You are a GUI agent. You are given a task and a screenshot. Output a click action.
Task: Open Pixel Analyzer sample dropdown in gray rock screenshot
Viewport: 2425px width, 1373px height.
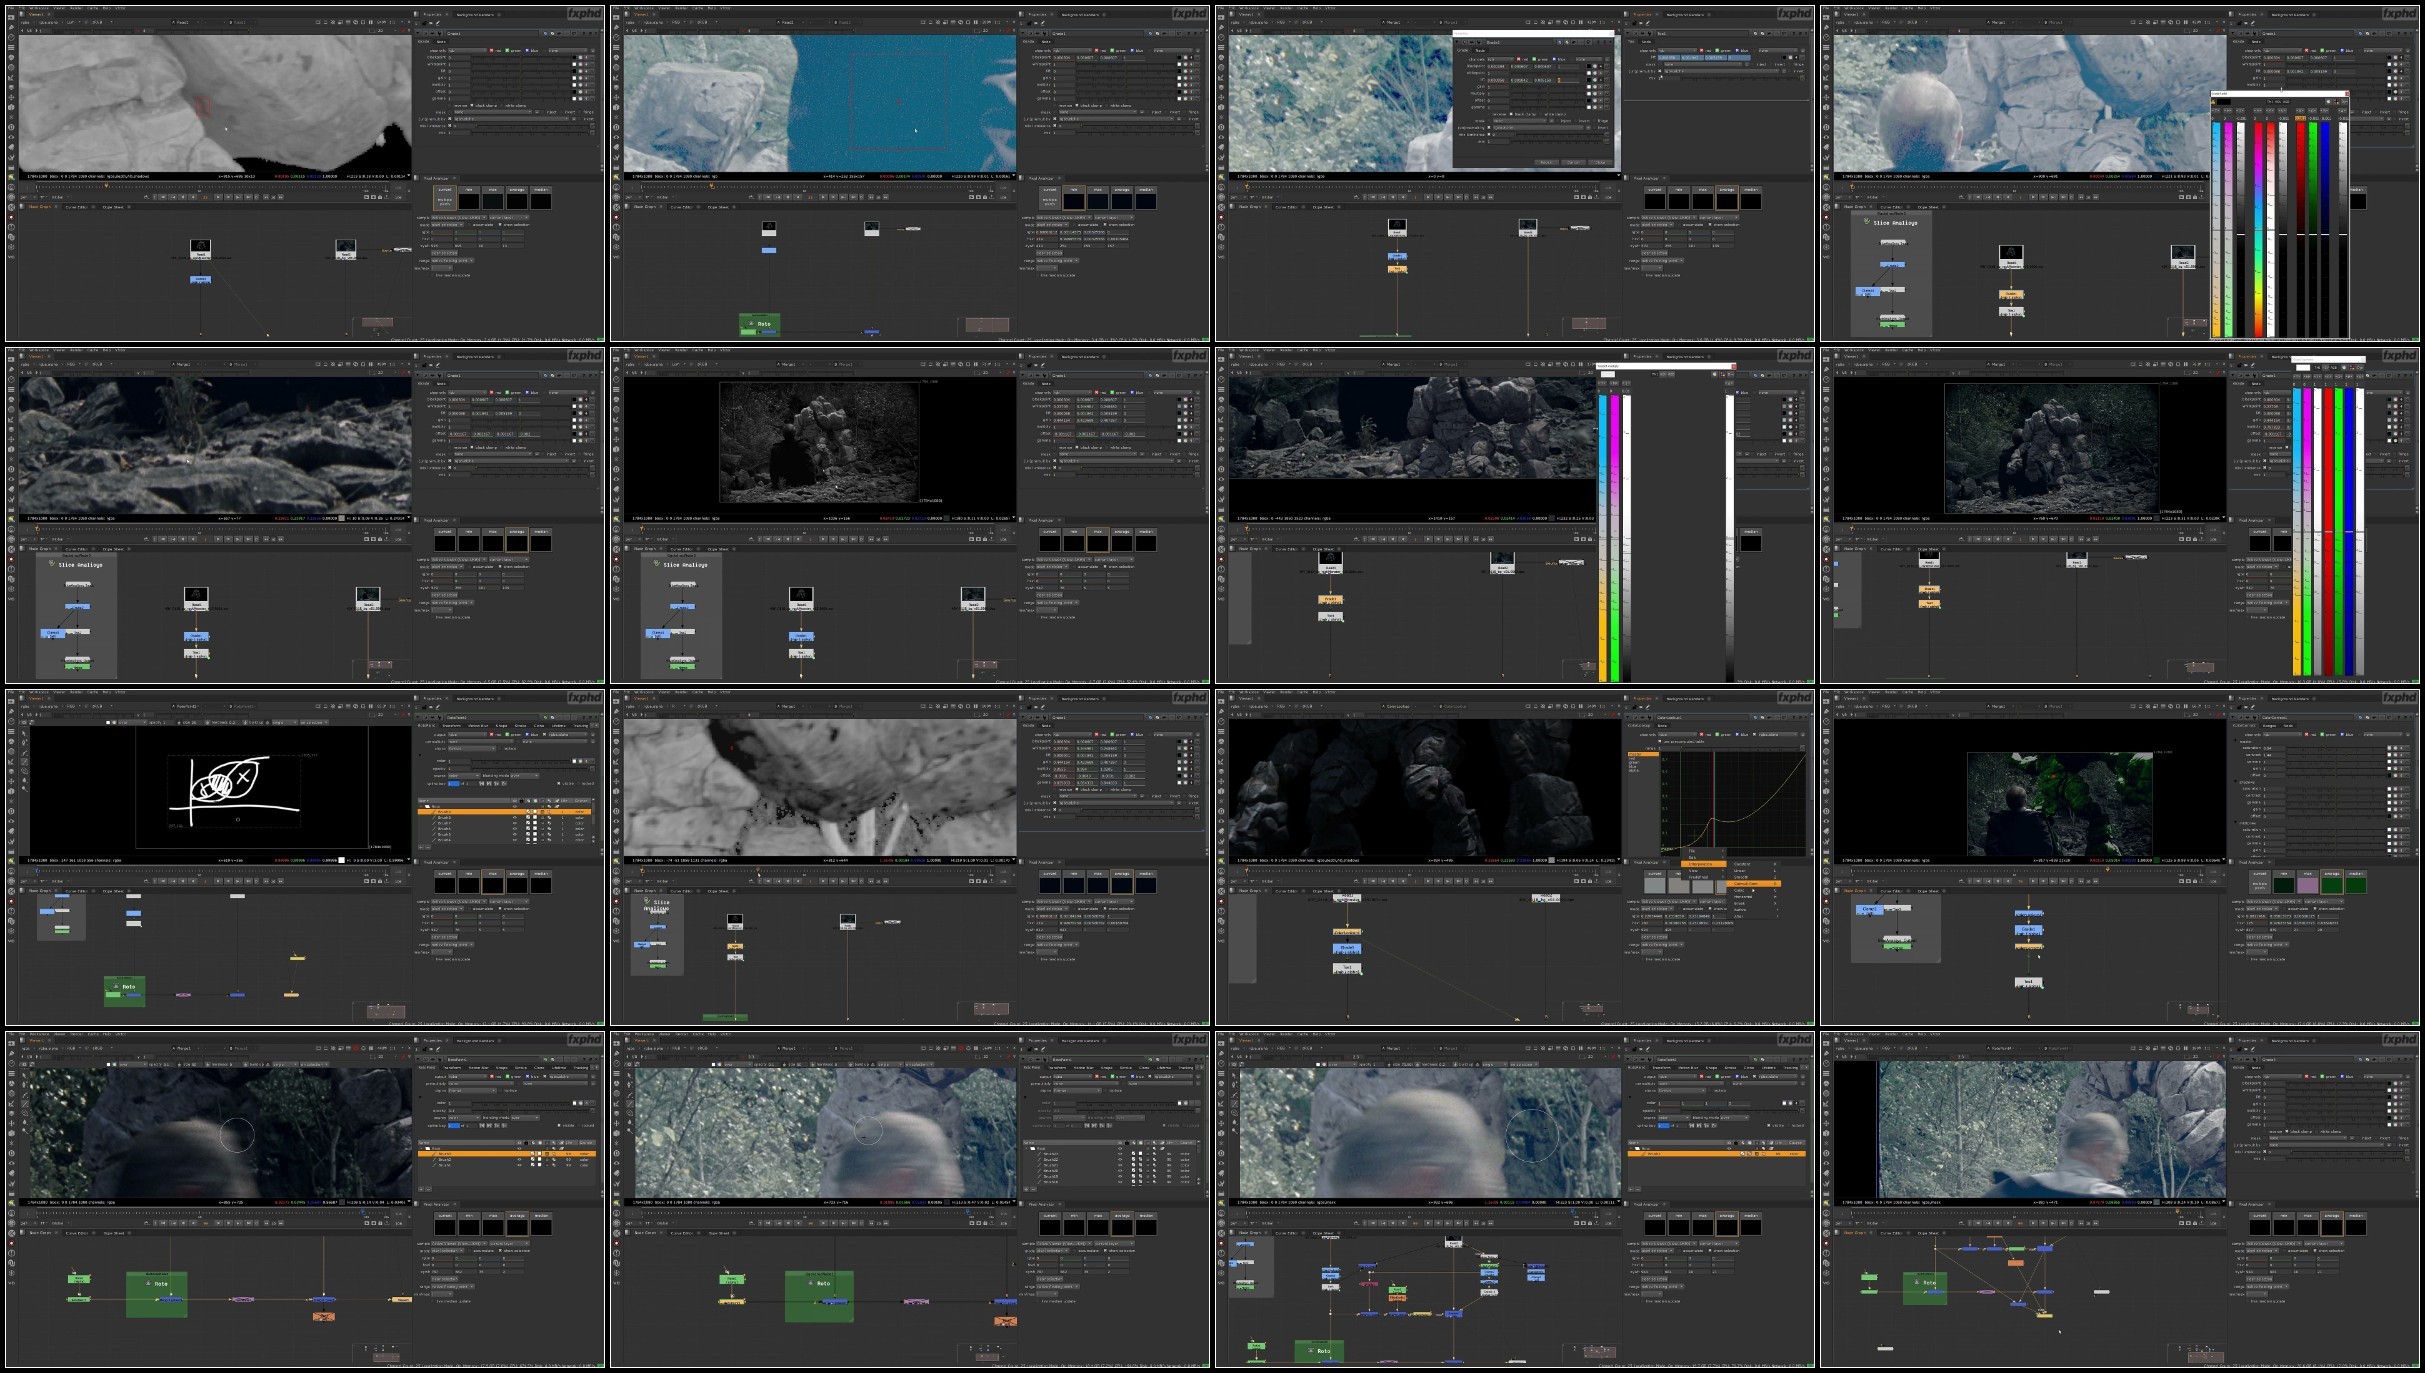pyautogui.click(x=459, y=217)
